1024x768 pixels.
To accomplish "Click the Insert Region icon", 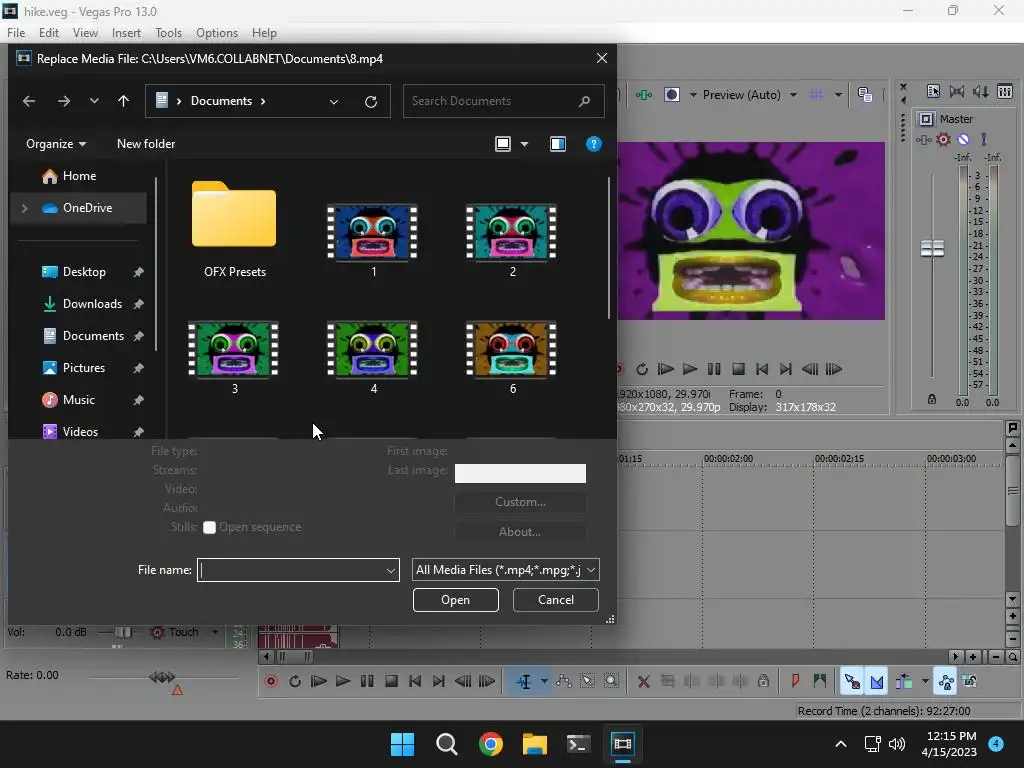I will click(x=820, y=681).
